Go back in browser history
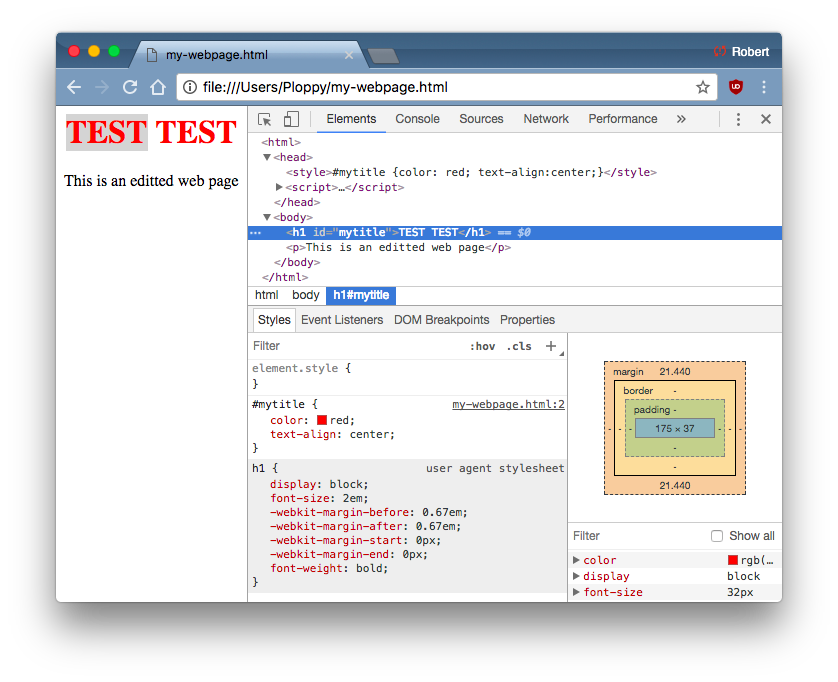 pos(74,87)
